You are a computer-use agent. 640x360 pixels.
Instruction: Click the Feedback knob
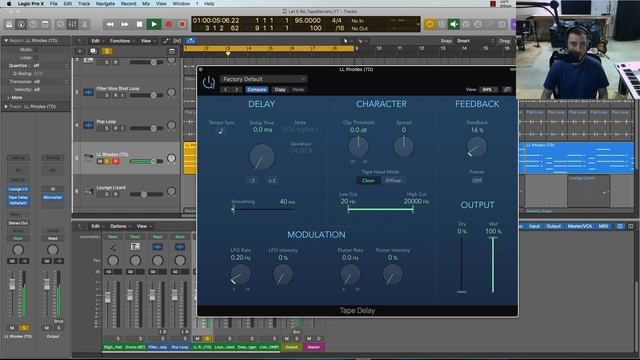tap(476, 147)
